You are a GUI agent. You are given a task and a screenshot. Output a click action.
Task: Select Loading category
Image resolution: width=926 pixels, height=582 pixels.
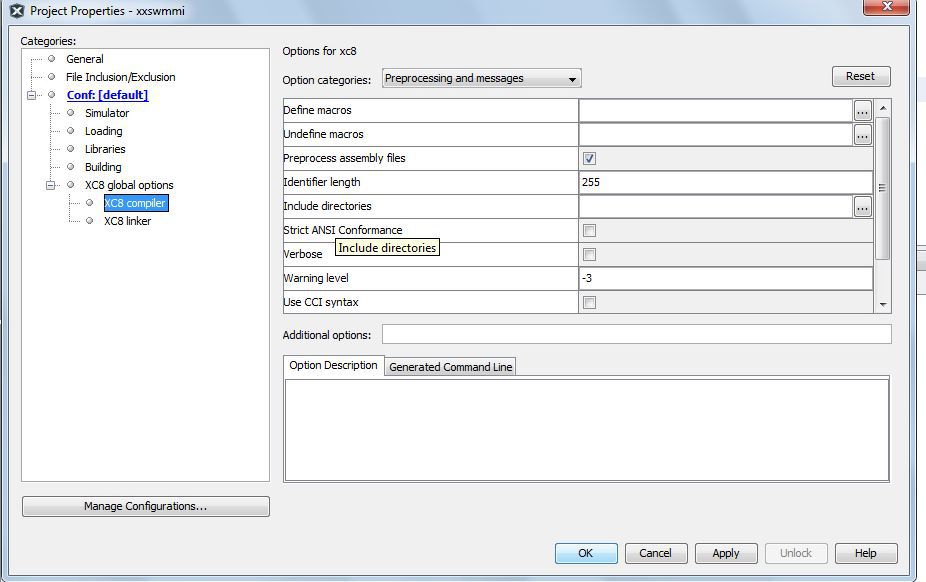coord(103,131)
